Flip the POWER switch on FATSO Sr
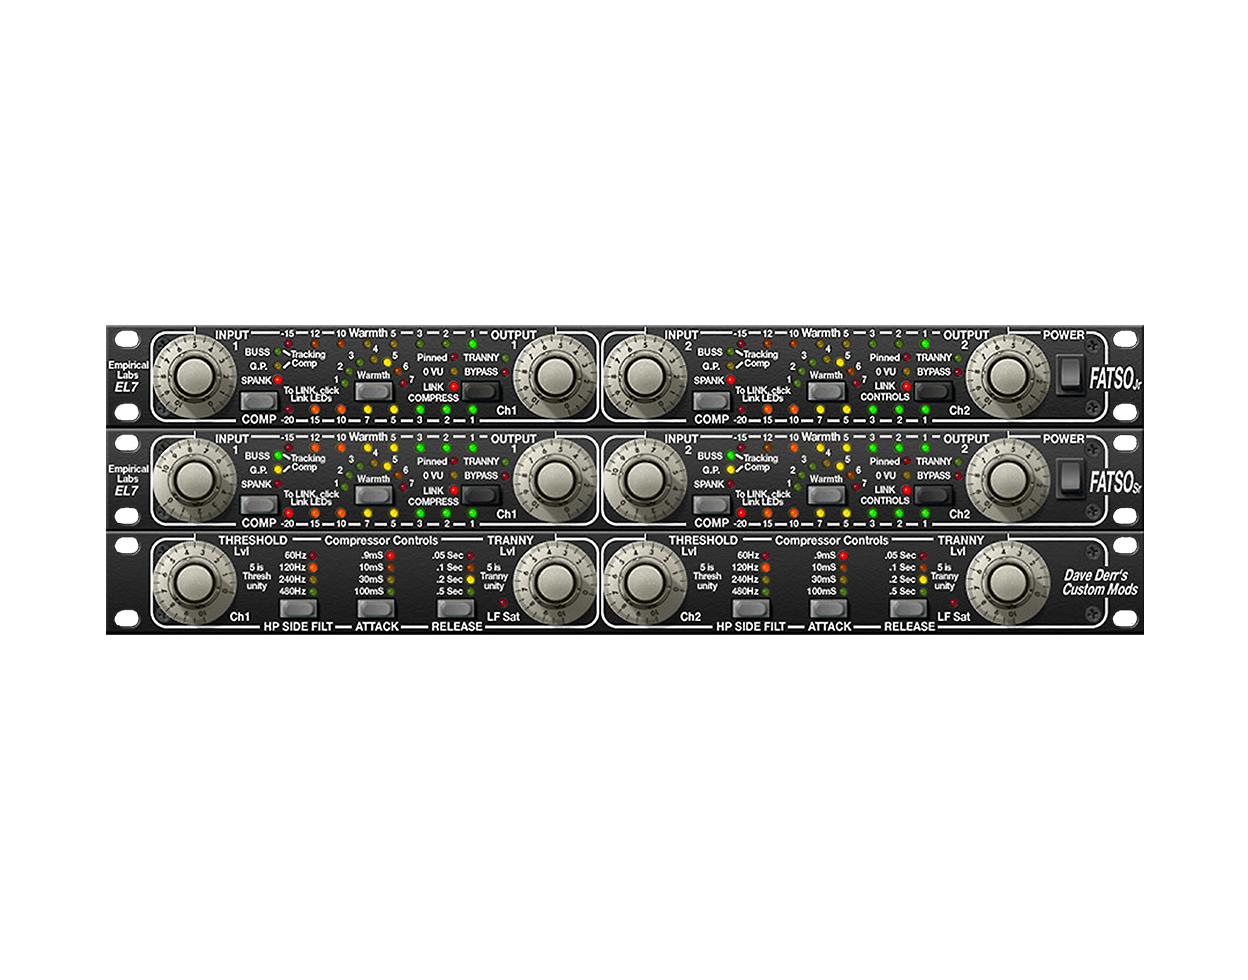This screenshot has width=1248, height=980. 1070,479
